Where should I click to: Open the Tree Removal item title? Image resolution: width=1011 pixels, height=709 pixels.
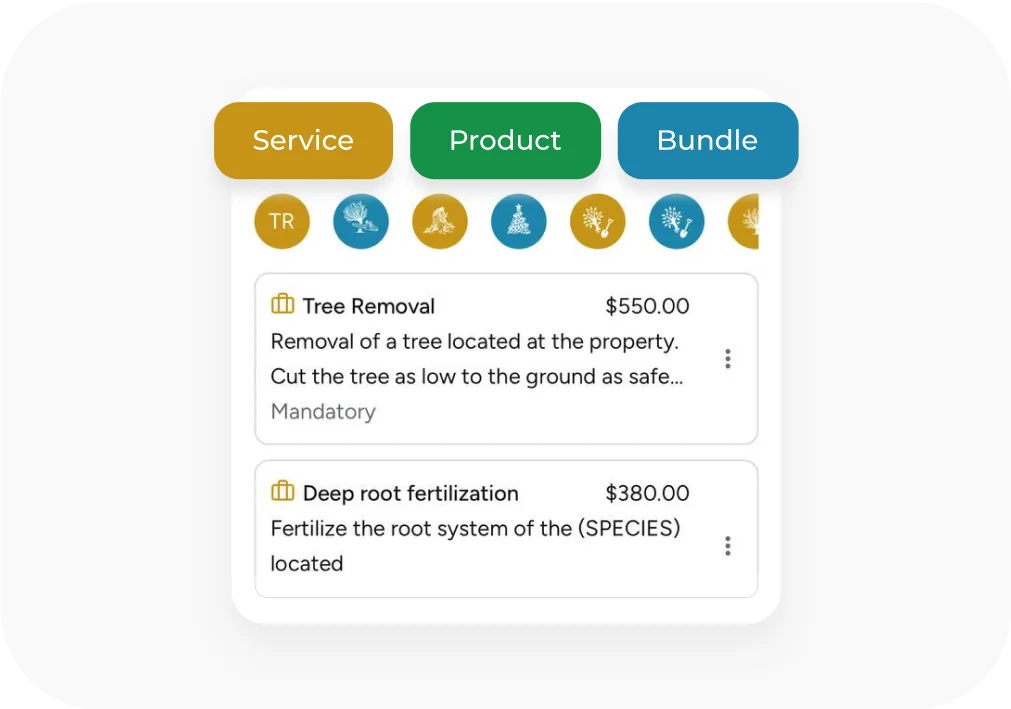point(369,306)
